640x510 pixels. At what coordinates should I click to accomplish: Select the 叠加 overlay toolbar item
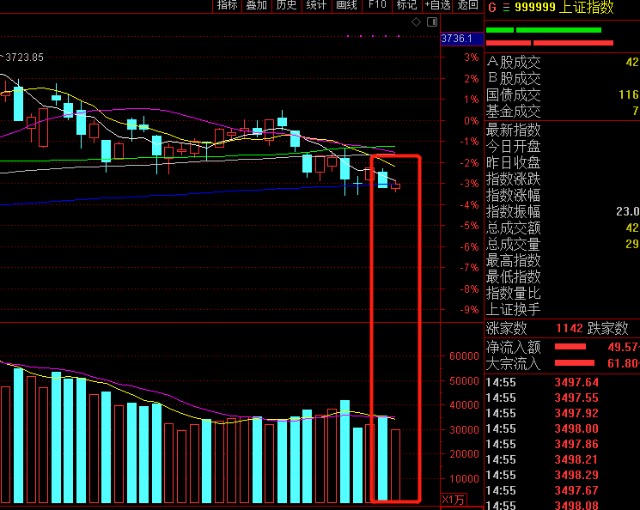pos(256,5)
